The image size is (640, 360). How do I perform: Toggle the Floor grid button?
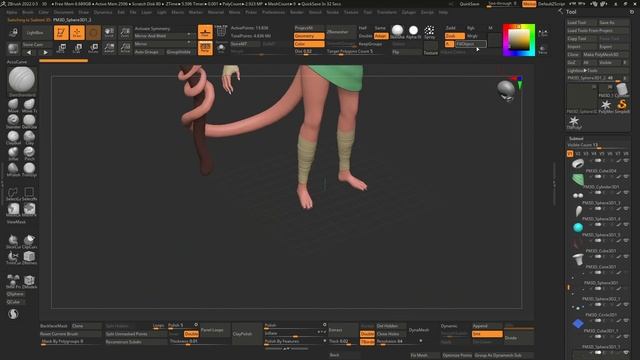[x=205, y=32]
